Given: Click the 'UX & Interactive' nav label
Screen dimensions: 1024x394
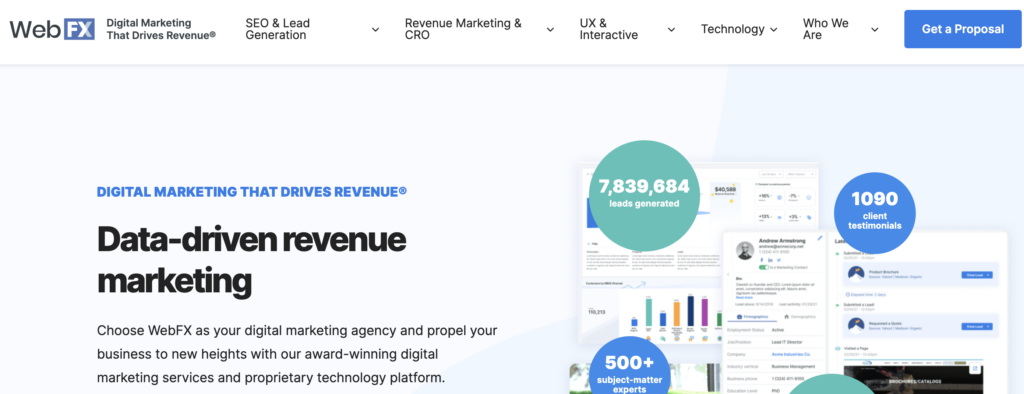Looking at the screenshot, I should pos(609,29).
